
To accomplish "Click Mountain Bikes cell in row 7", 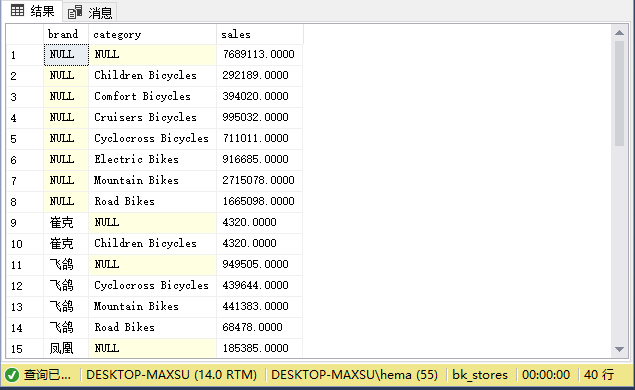I will (152, 181).
